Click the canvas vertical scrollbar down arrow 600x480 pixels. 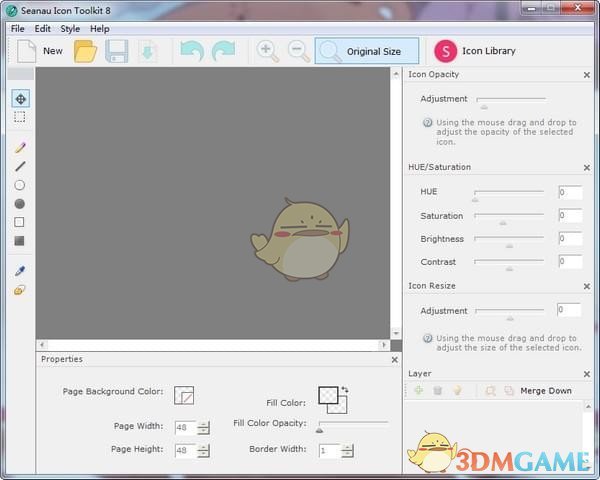tap(396, 333)
